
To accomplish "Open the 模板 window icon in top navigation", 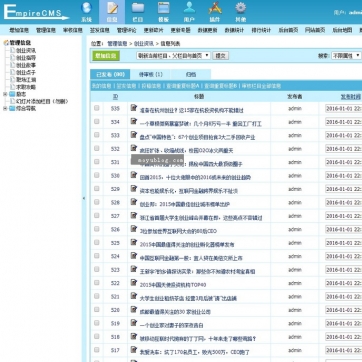I will point(163,8).
